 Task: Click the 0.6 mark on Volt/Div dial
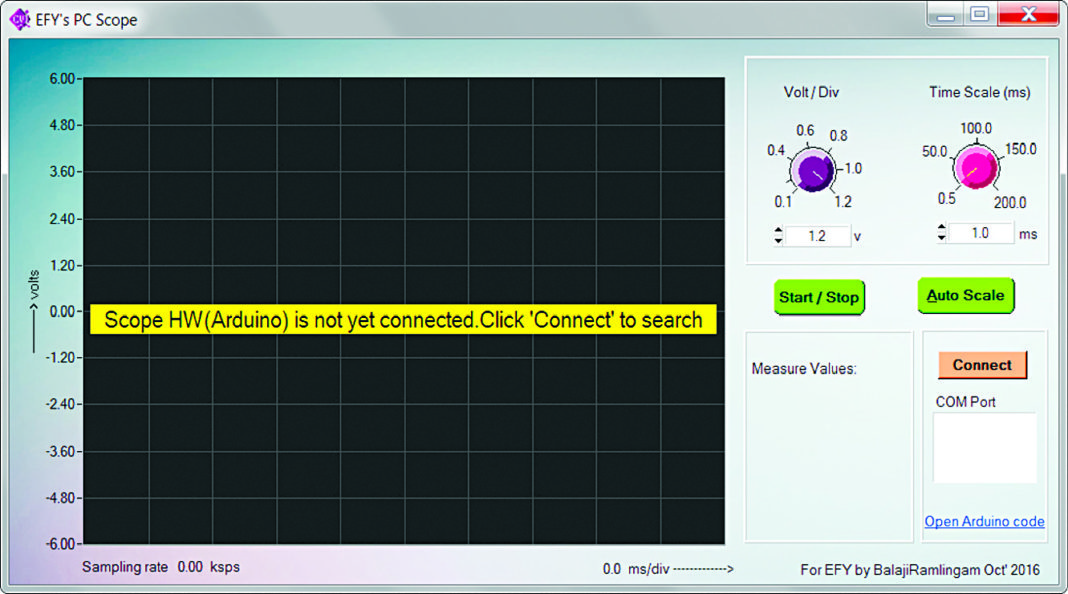(805, 131)
